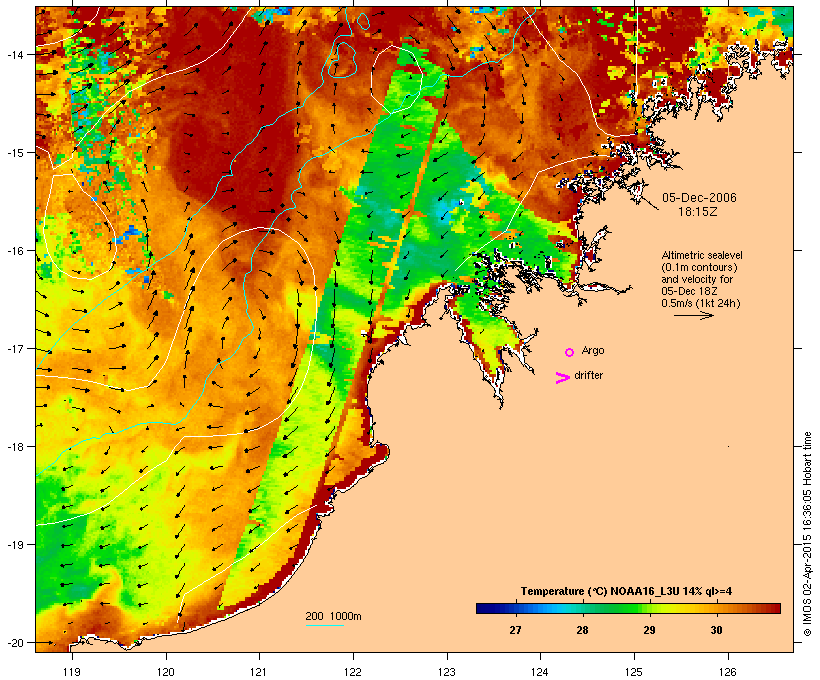
Task: Click the 'and velocity for' text
Action: tap(697, 279)
